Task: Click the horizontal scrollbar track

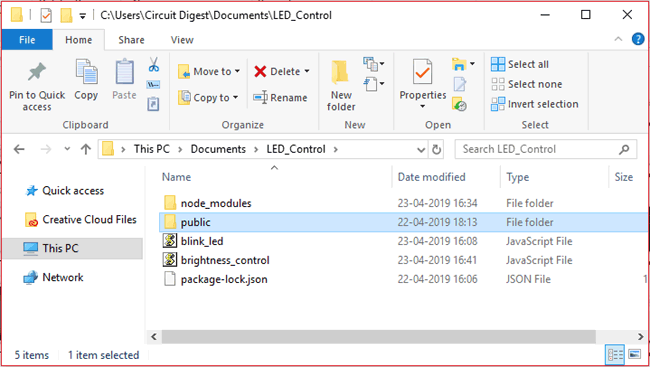Action: click(616, 337)
